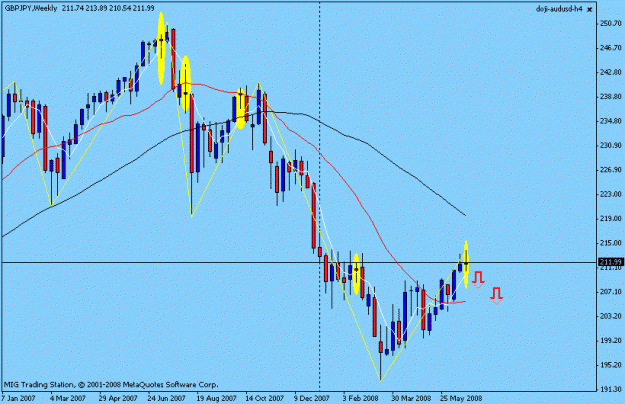The width and height of the screenshot is (625, 404).
Task: Click the 9 Dec 2007 date label
Action: click(312, 398)
